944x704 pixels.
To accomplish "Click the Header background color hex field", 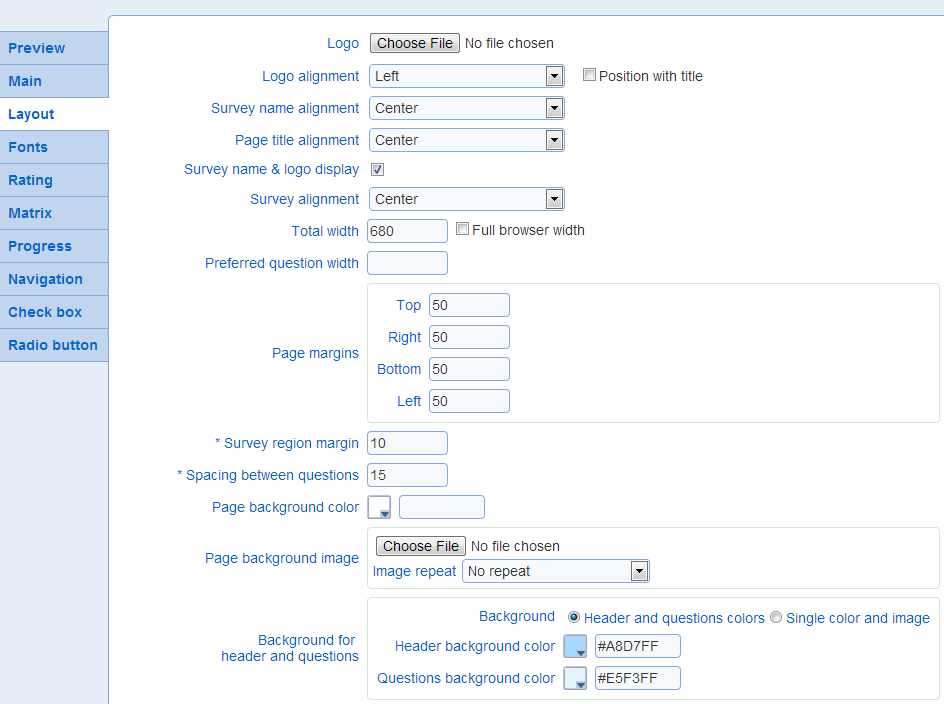I will [x=638, y=646].
